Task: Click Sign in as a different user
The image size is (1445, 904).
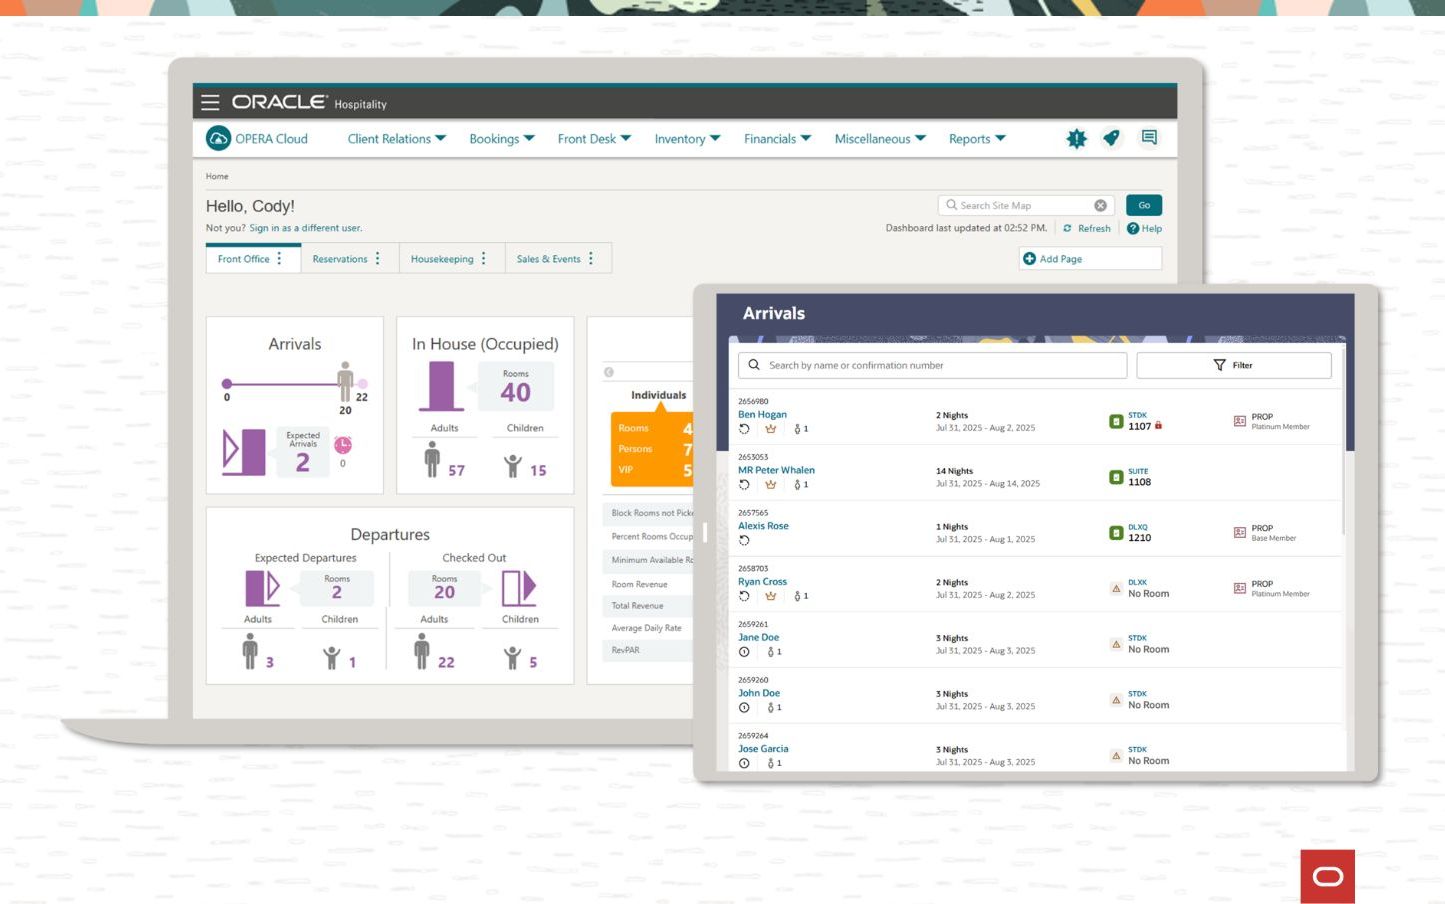Action: 306,228
